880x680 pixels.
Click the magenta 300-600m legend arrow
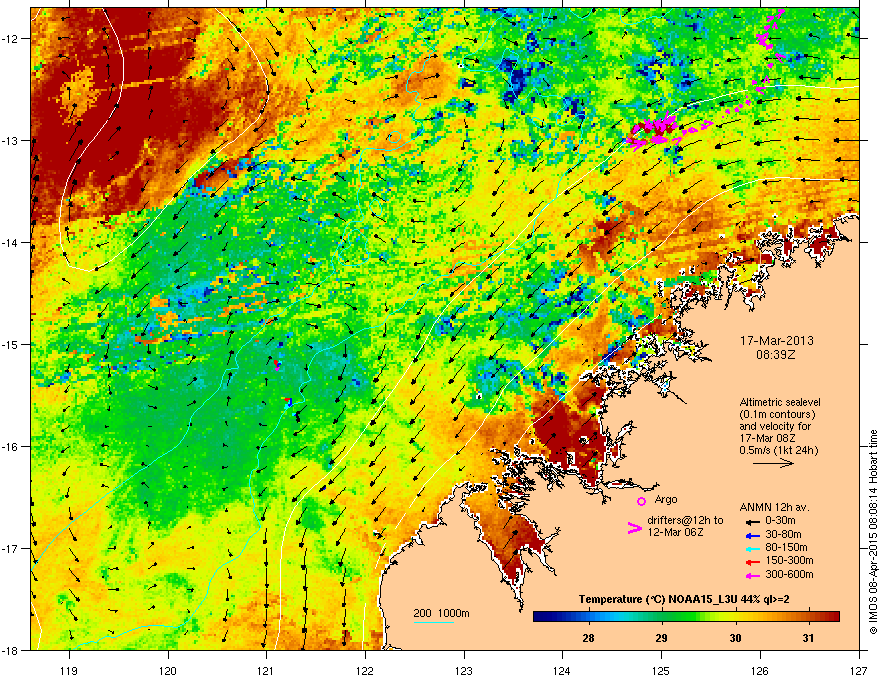[752, 575]
